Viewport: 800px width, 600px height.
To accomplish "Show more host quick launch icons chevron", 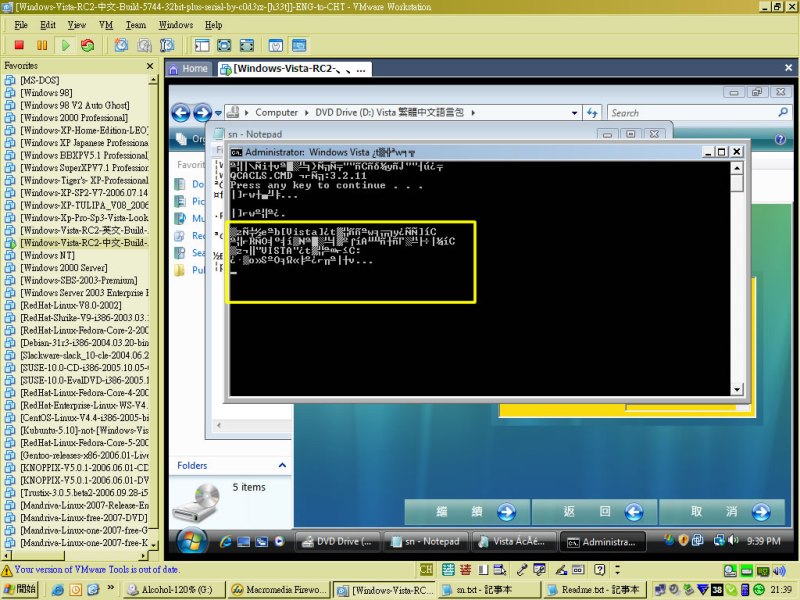I will 111,588.
